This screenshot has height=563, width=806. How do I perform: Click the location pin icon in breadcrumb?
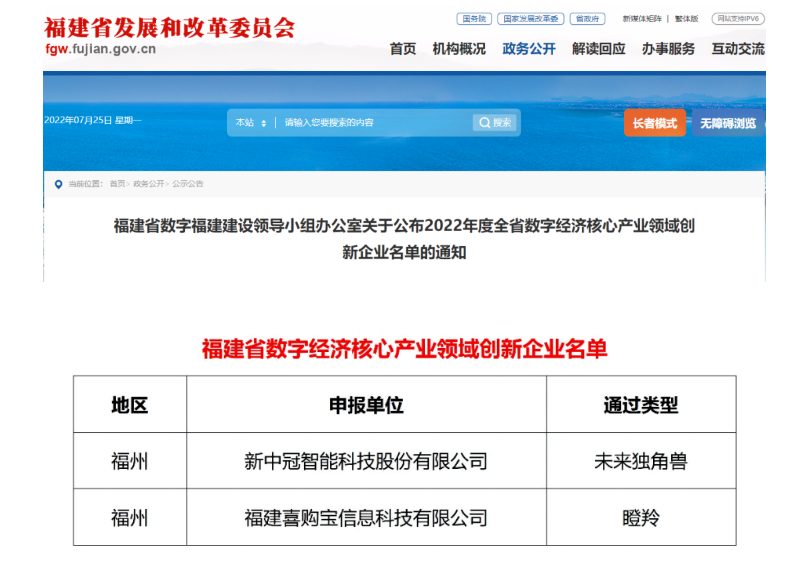58,184
